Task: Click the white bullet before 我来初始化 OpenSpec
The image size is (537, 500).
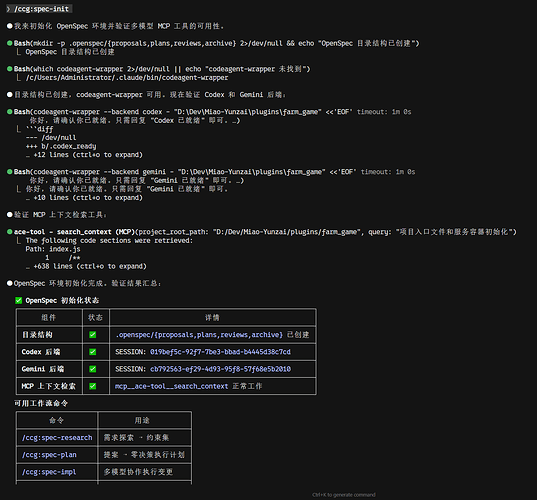Action: 10,26
